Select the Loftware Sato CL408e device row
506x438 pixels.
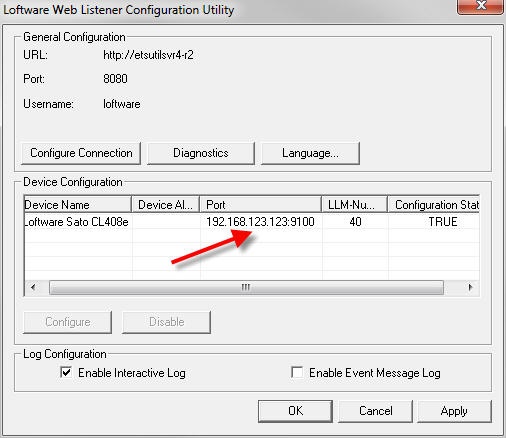tap(252, 222)
